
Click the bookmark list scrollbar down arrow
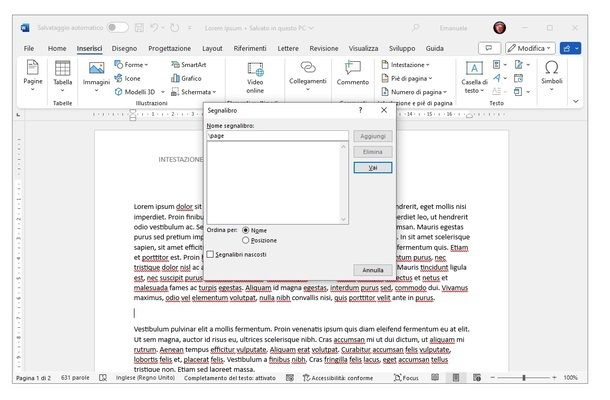343,219
